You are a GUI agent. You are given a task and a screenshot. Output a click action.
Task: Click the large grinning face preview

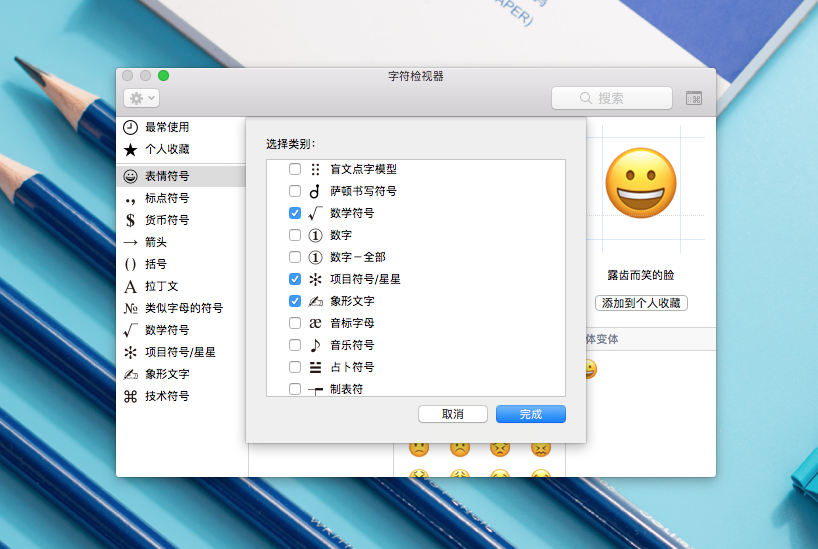(x=641, y=183)
